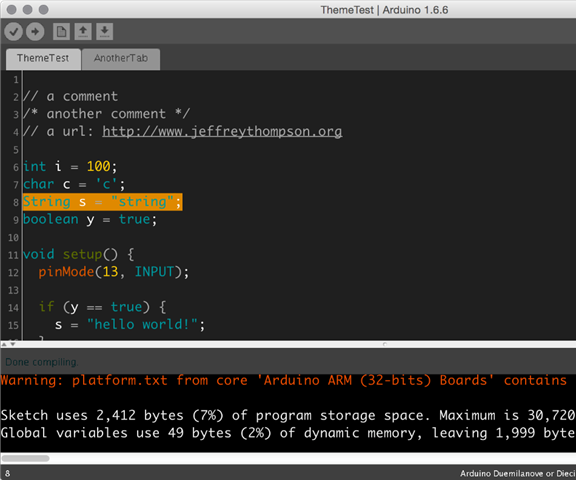The height and width of the screenshot is (480, 576).
Task: Click the orange platform.txt warning text
Action: click(284, 380)
